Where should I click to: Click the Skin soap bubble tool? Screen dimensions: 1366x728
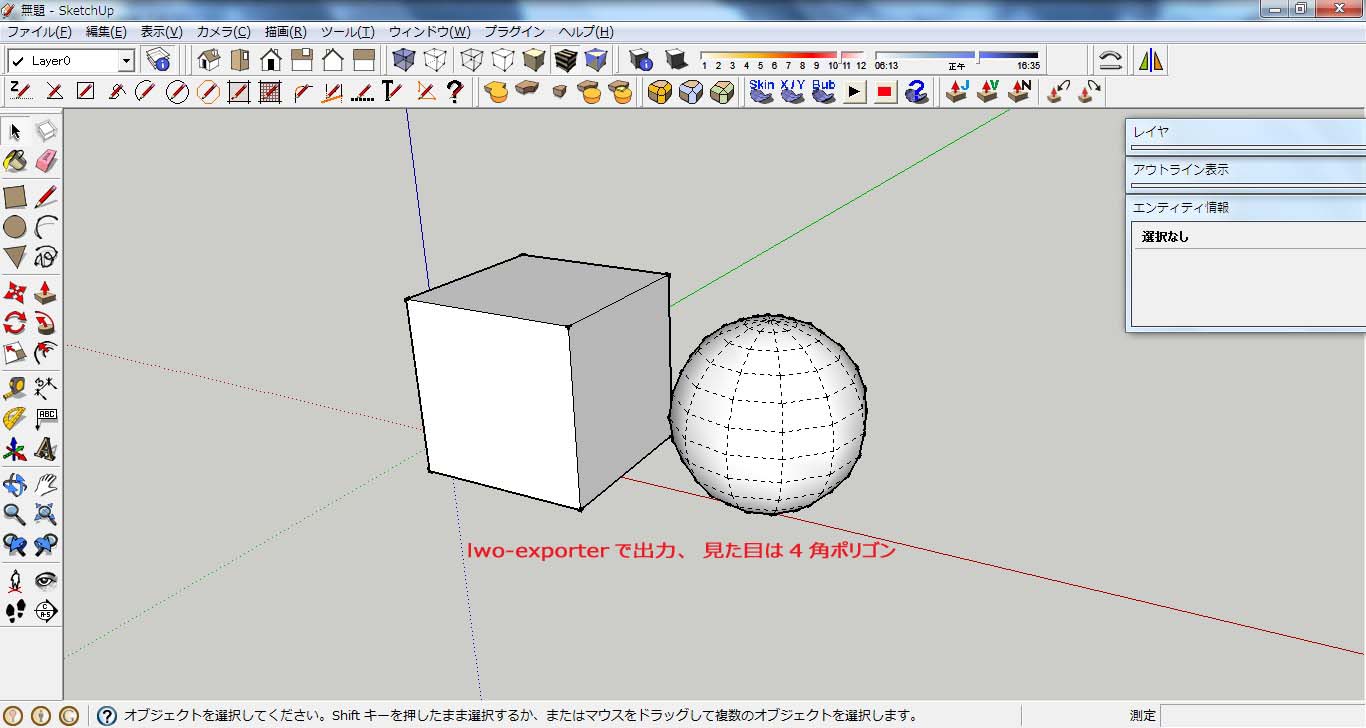762,92
